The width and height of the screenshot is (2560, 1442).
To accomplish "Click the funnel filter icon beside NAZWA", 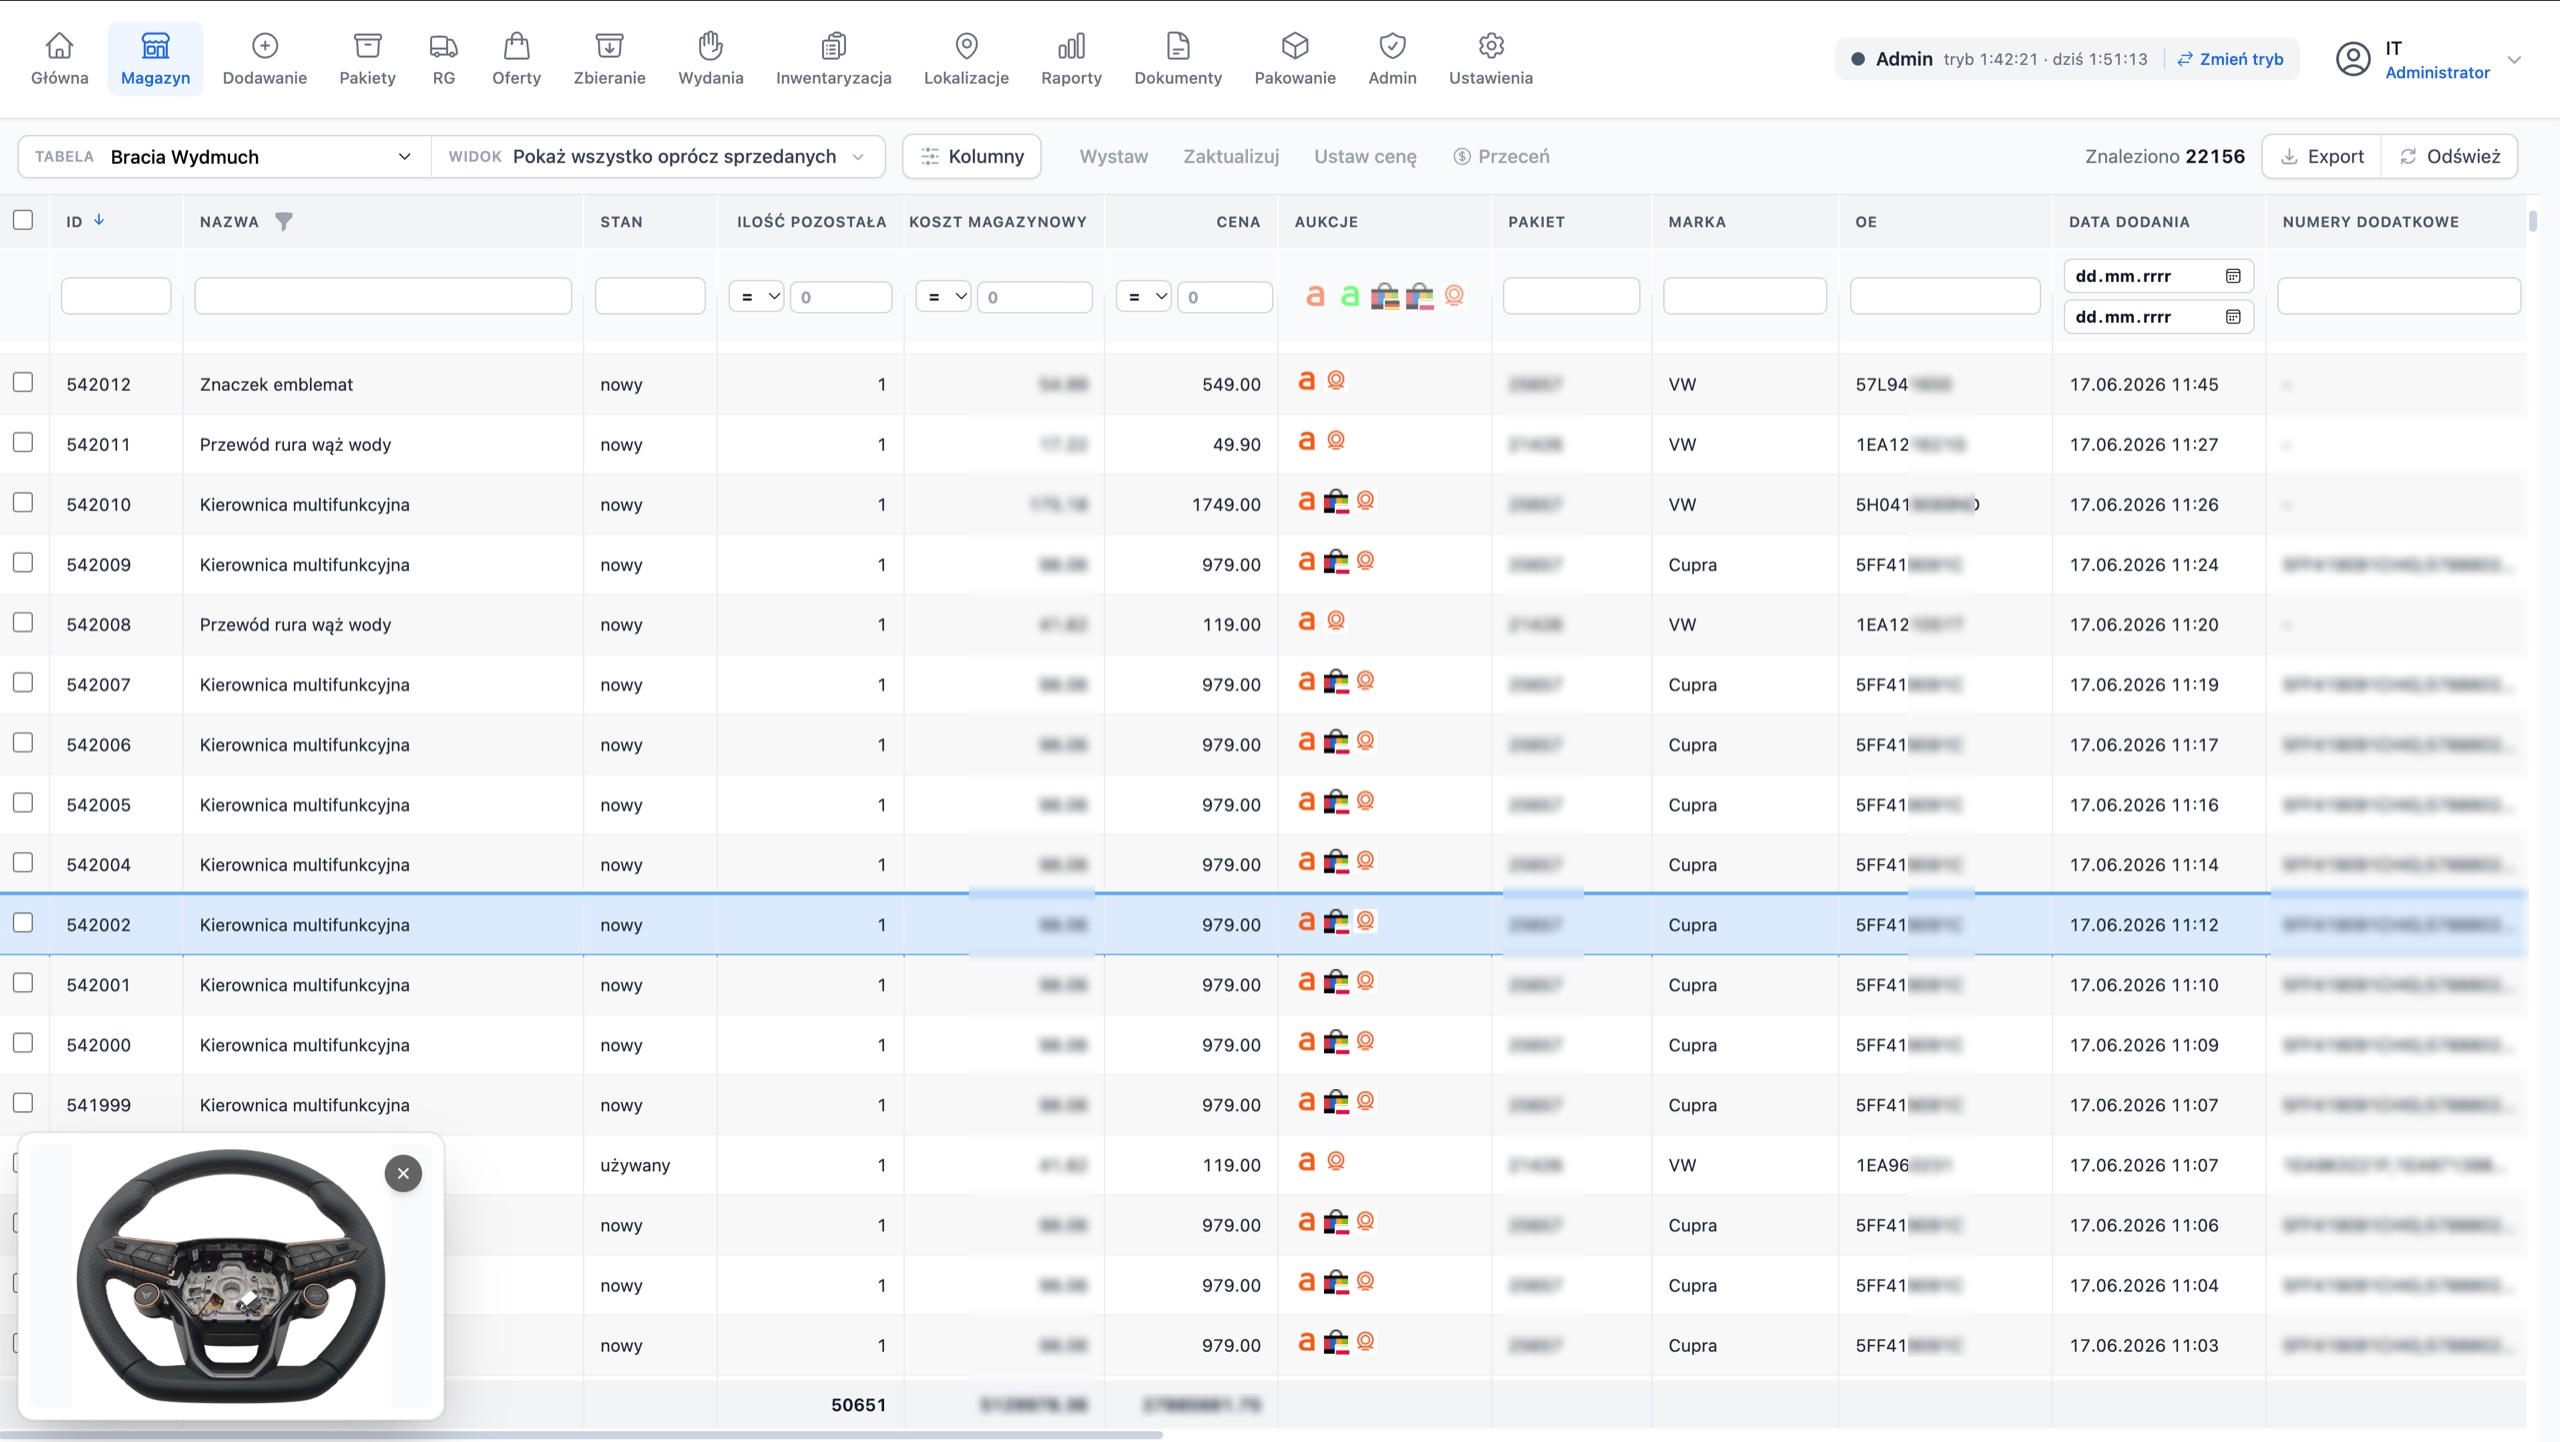I will coord(284,221).
